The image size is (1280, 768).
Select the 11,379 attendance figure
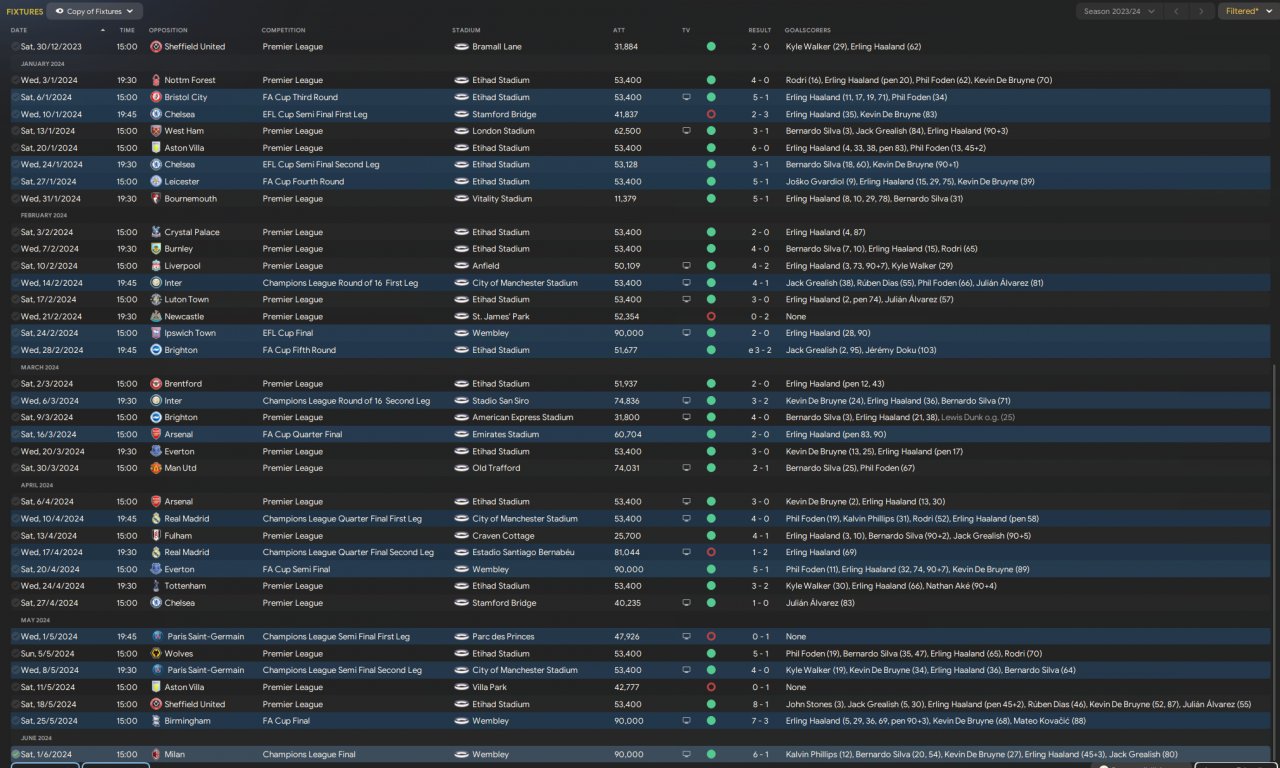coord(626,199)
